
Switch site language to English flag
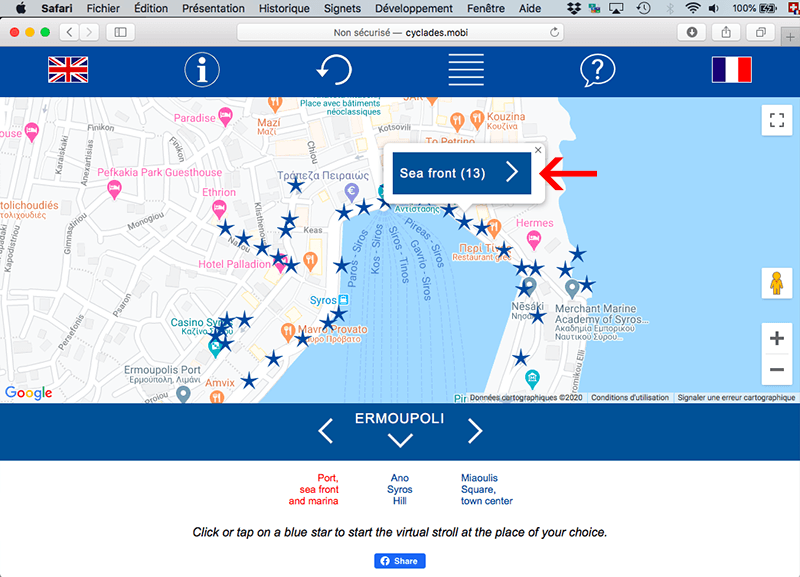[68, 69]
